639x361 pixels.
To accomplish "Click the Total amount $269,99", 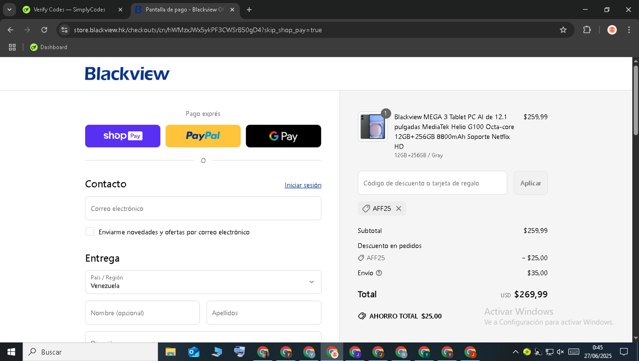I will (x=531, y=294).
